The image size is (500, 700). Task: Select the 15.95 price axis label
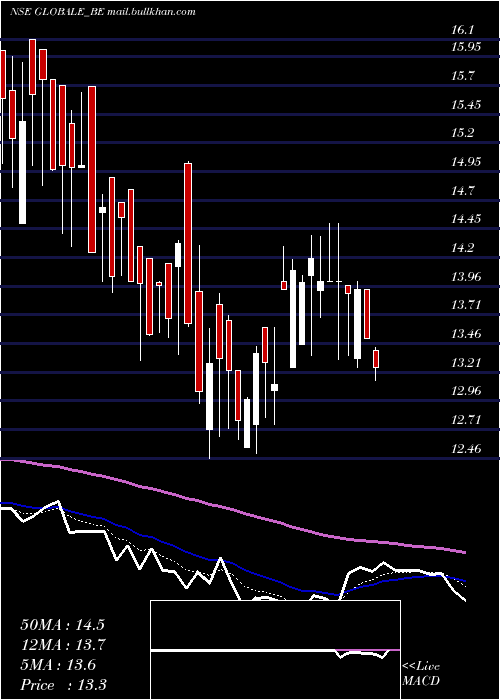tap(466, 47)
